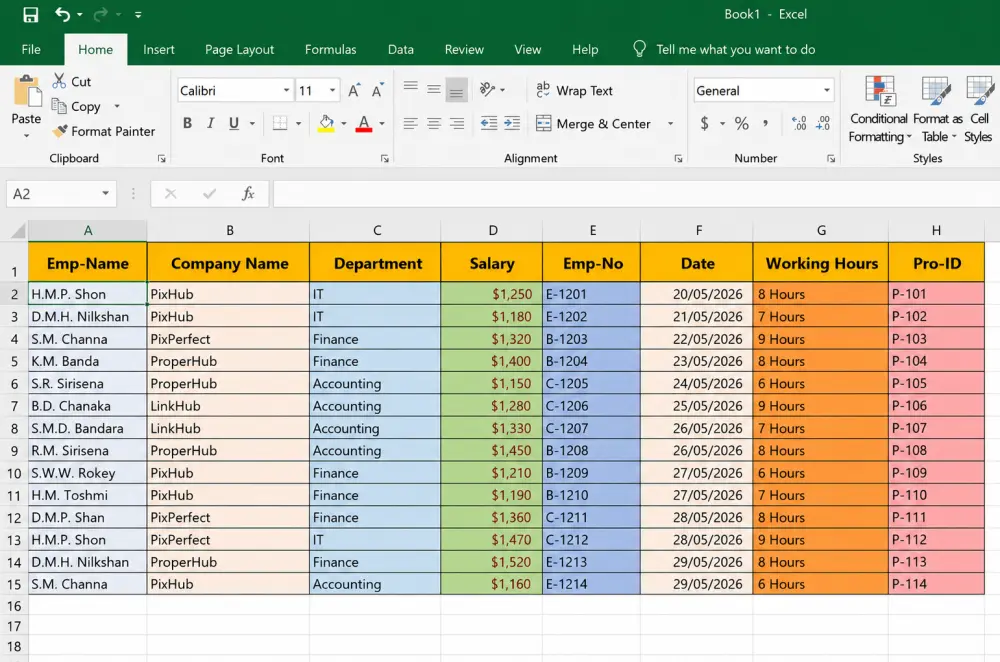
Task: Click the Orientation text angle icon
Action: click(487, 89)
